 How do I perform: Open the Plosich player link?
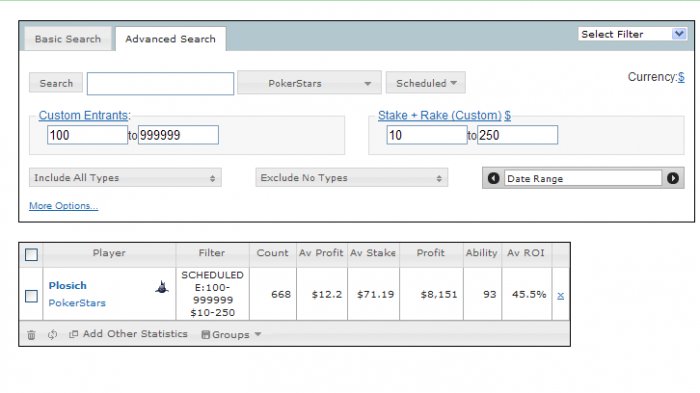click(67, 285)
